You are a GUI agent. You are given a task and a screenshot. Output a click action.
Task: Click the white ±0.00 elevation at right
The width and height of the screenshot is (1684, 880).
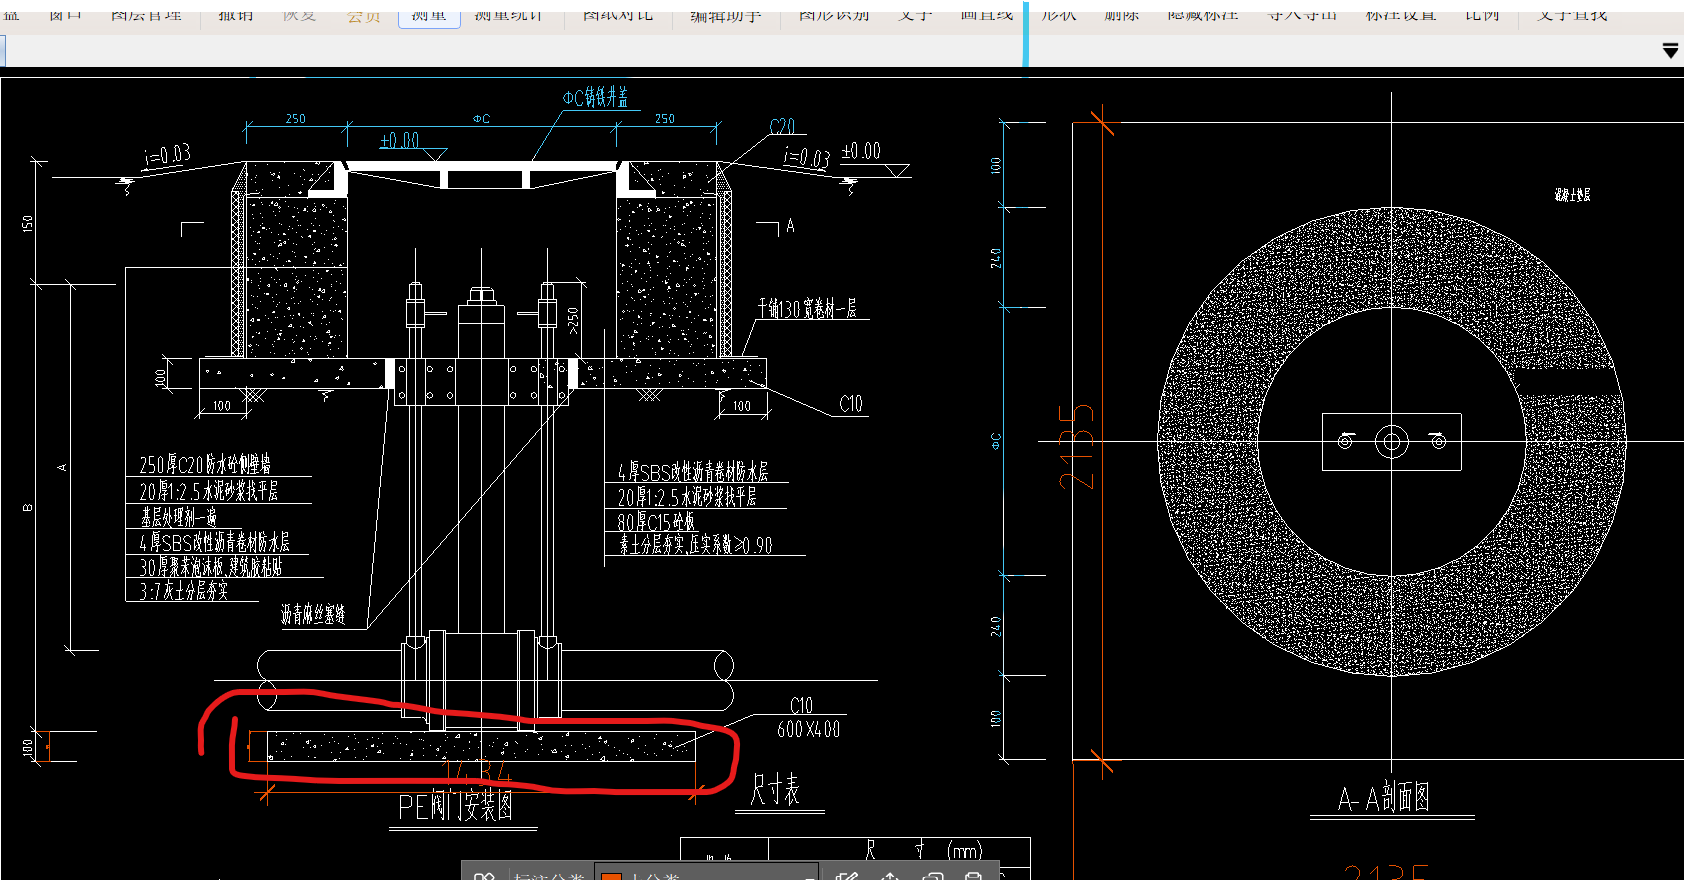[x=861, y=151]
